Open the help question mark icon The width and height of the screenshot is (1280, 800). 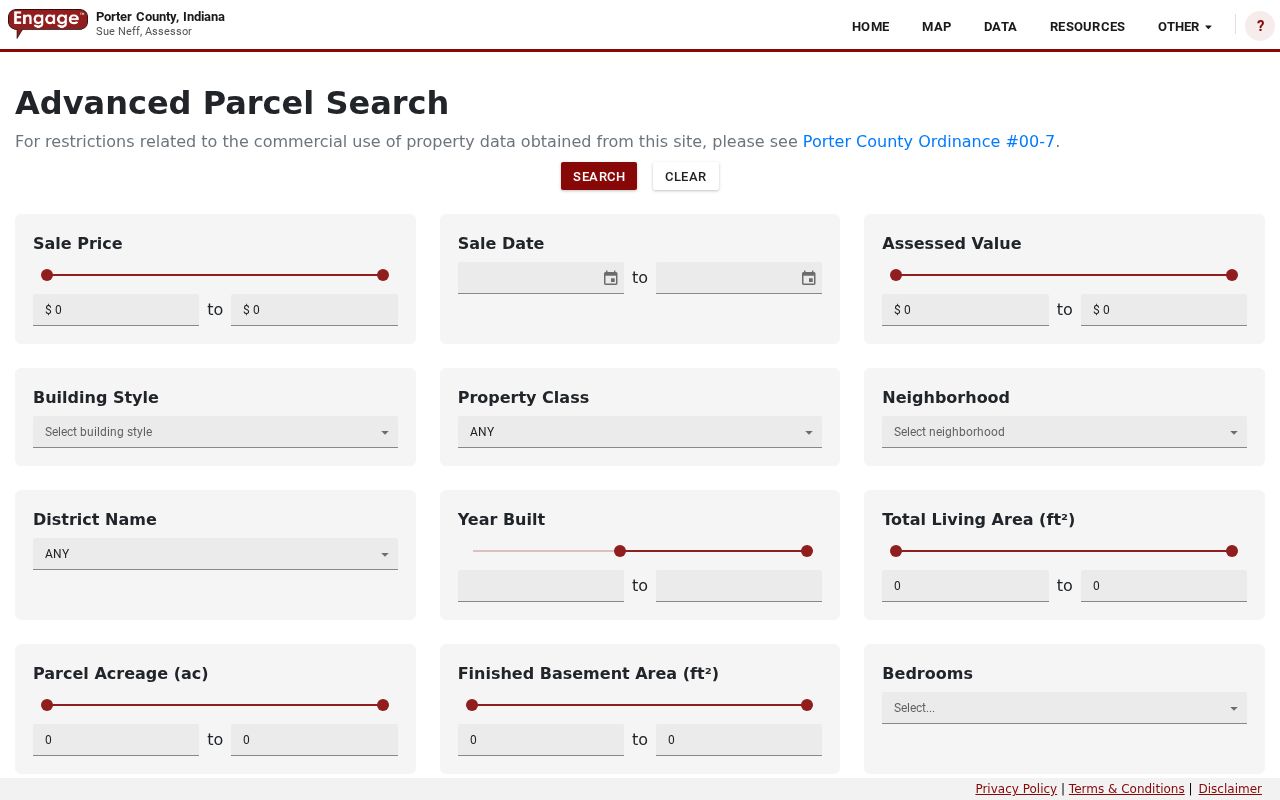pos(1260,26)
